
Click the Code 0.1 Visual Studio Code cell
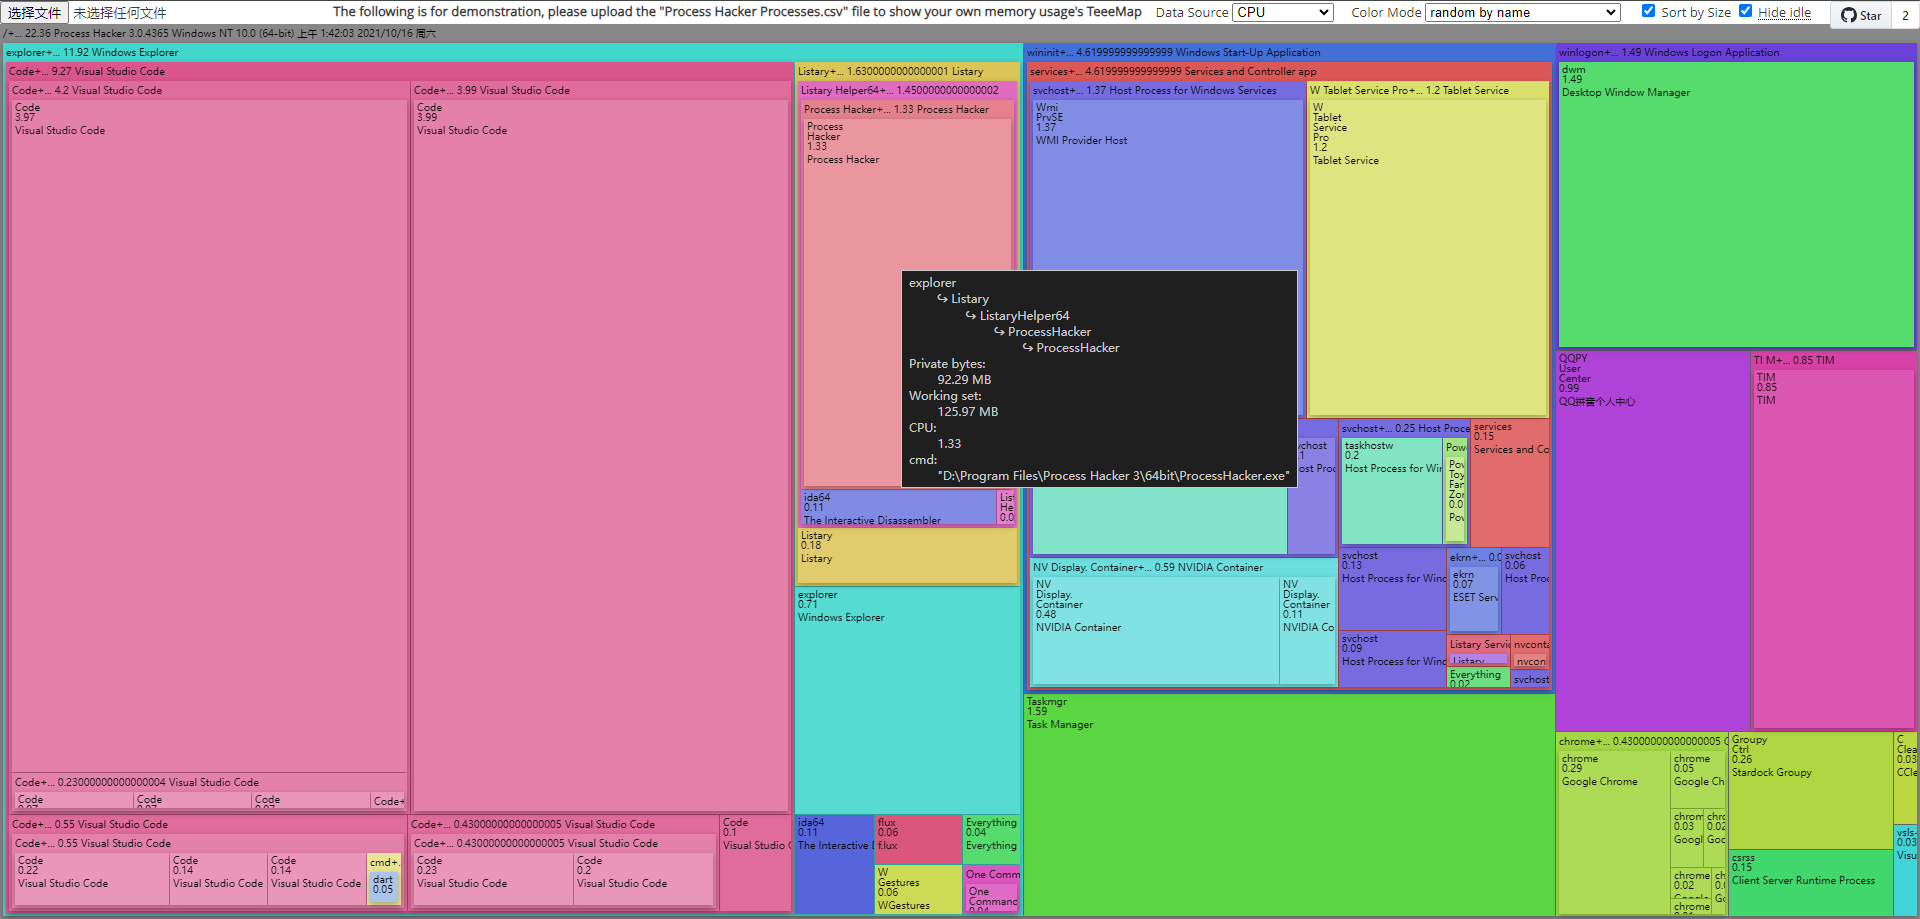click(755, 863)
